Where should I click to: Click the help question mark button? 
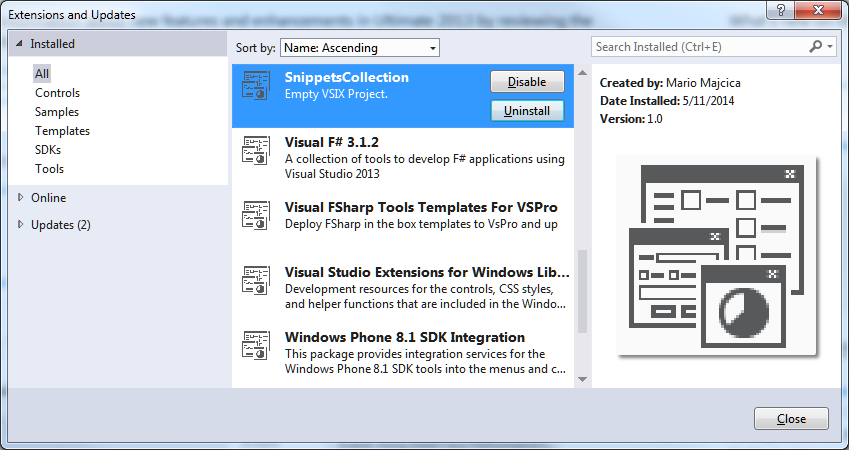(781, 10)
